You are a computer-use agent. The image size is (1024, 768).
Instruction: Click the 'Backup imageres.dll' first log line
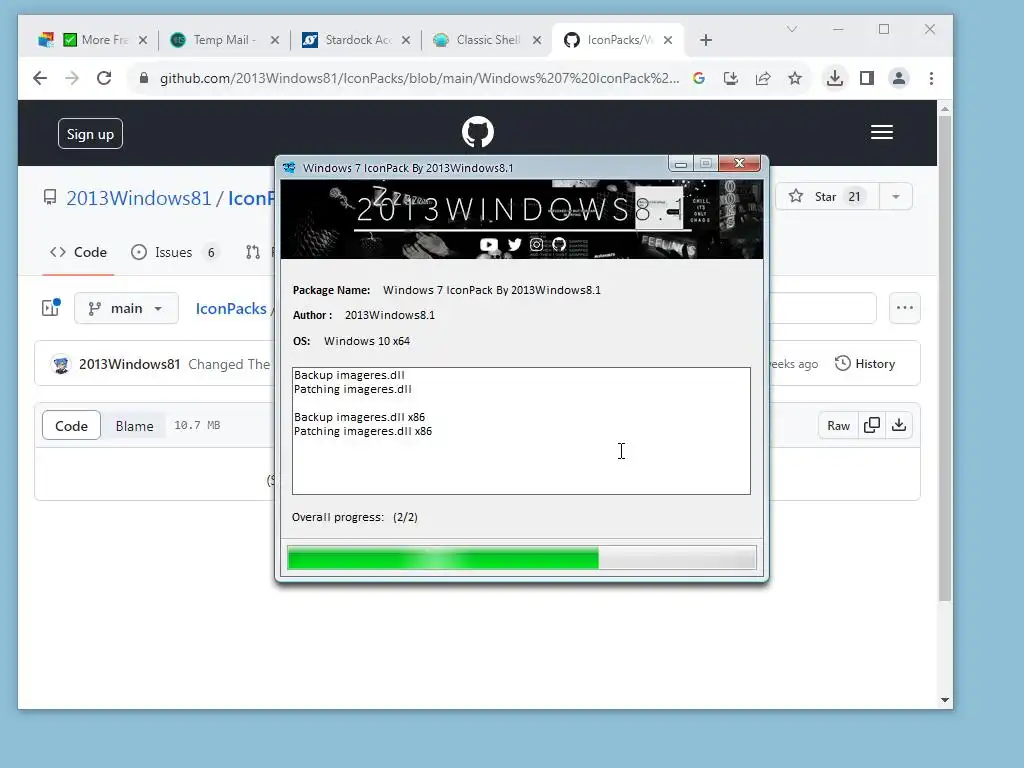[x=349, y=375]
